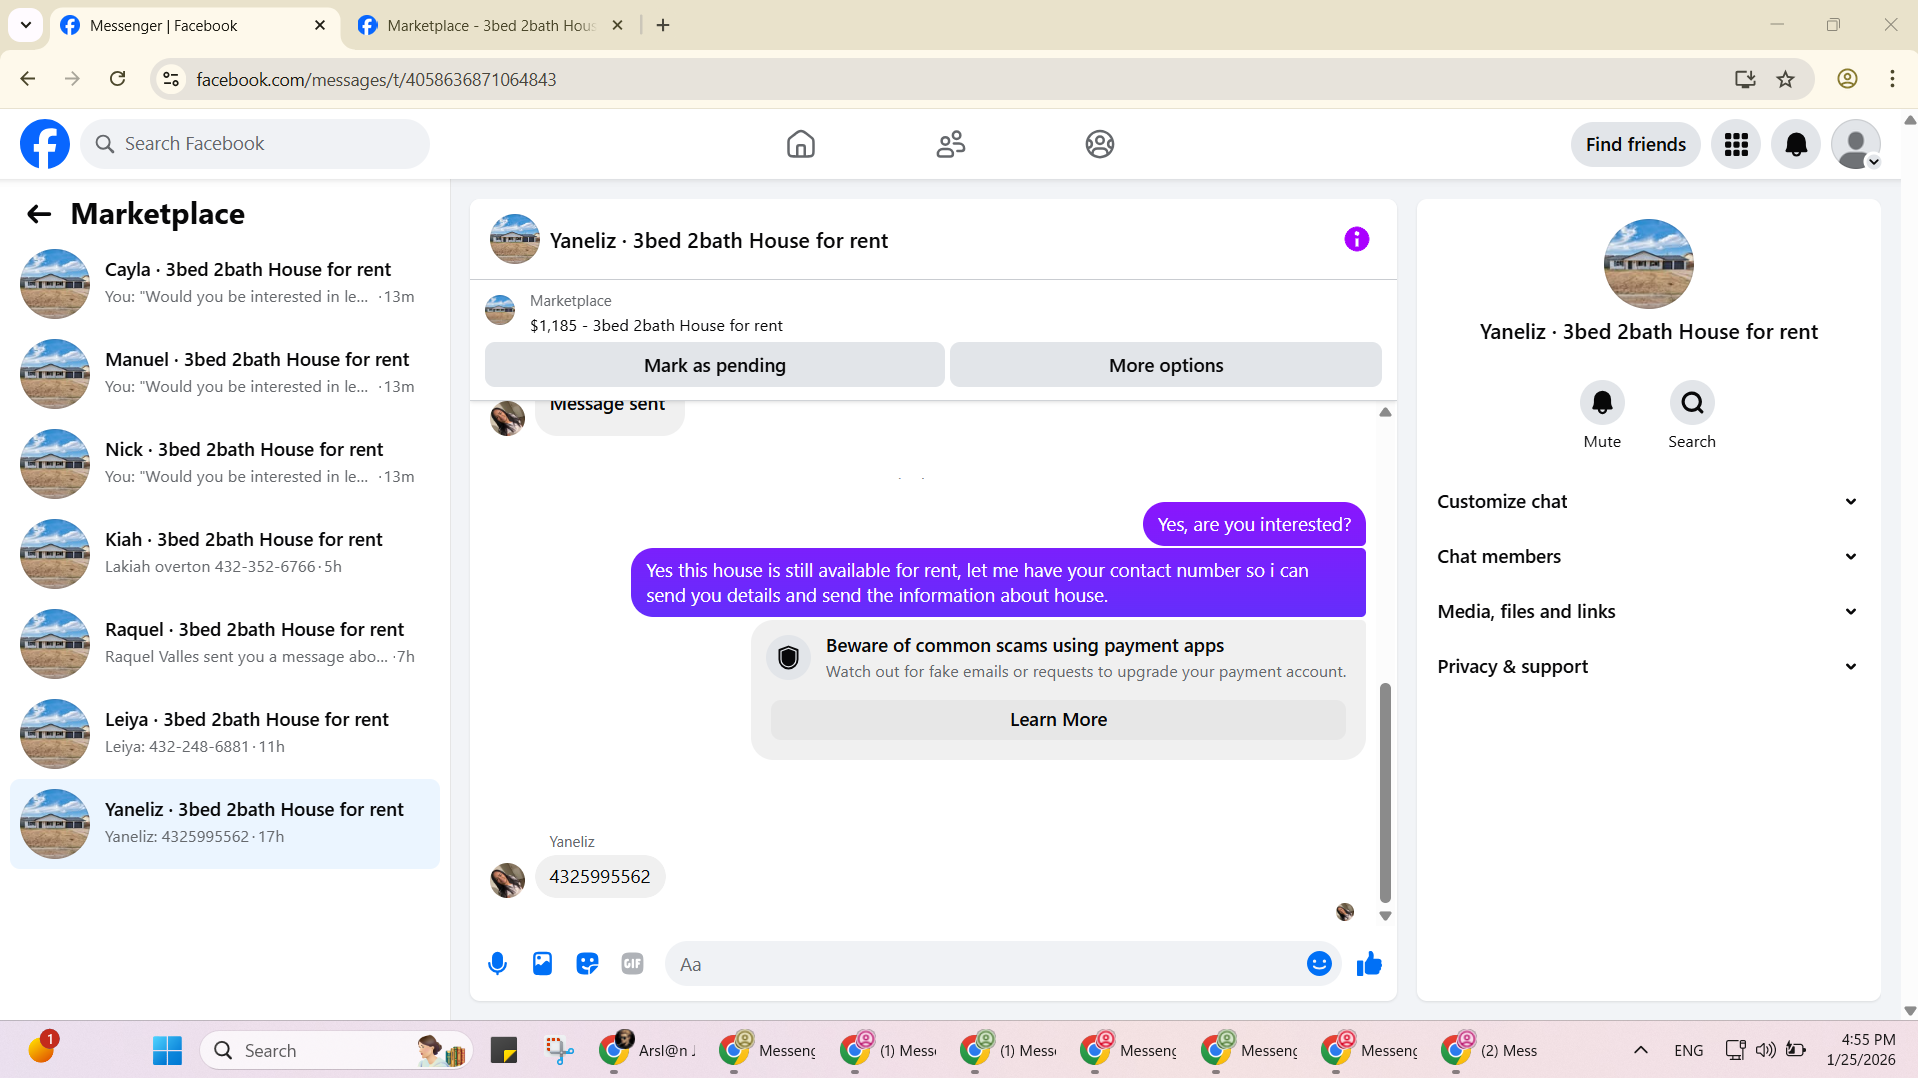Click Find friends button

point(1635,144)
